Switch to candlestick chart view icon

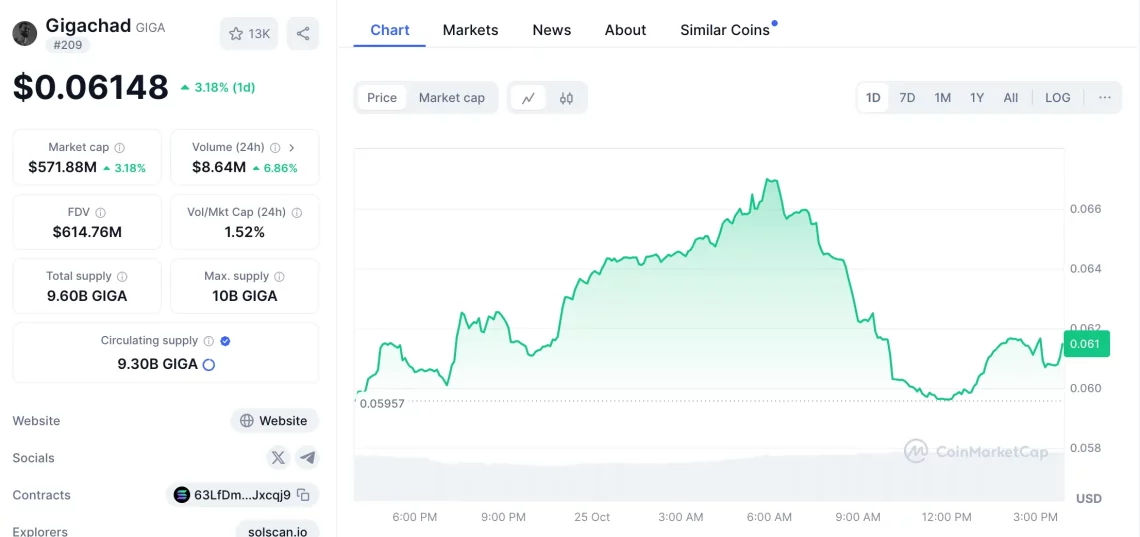566,98
